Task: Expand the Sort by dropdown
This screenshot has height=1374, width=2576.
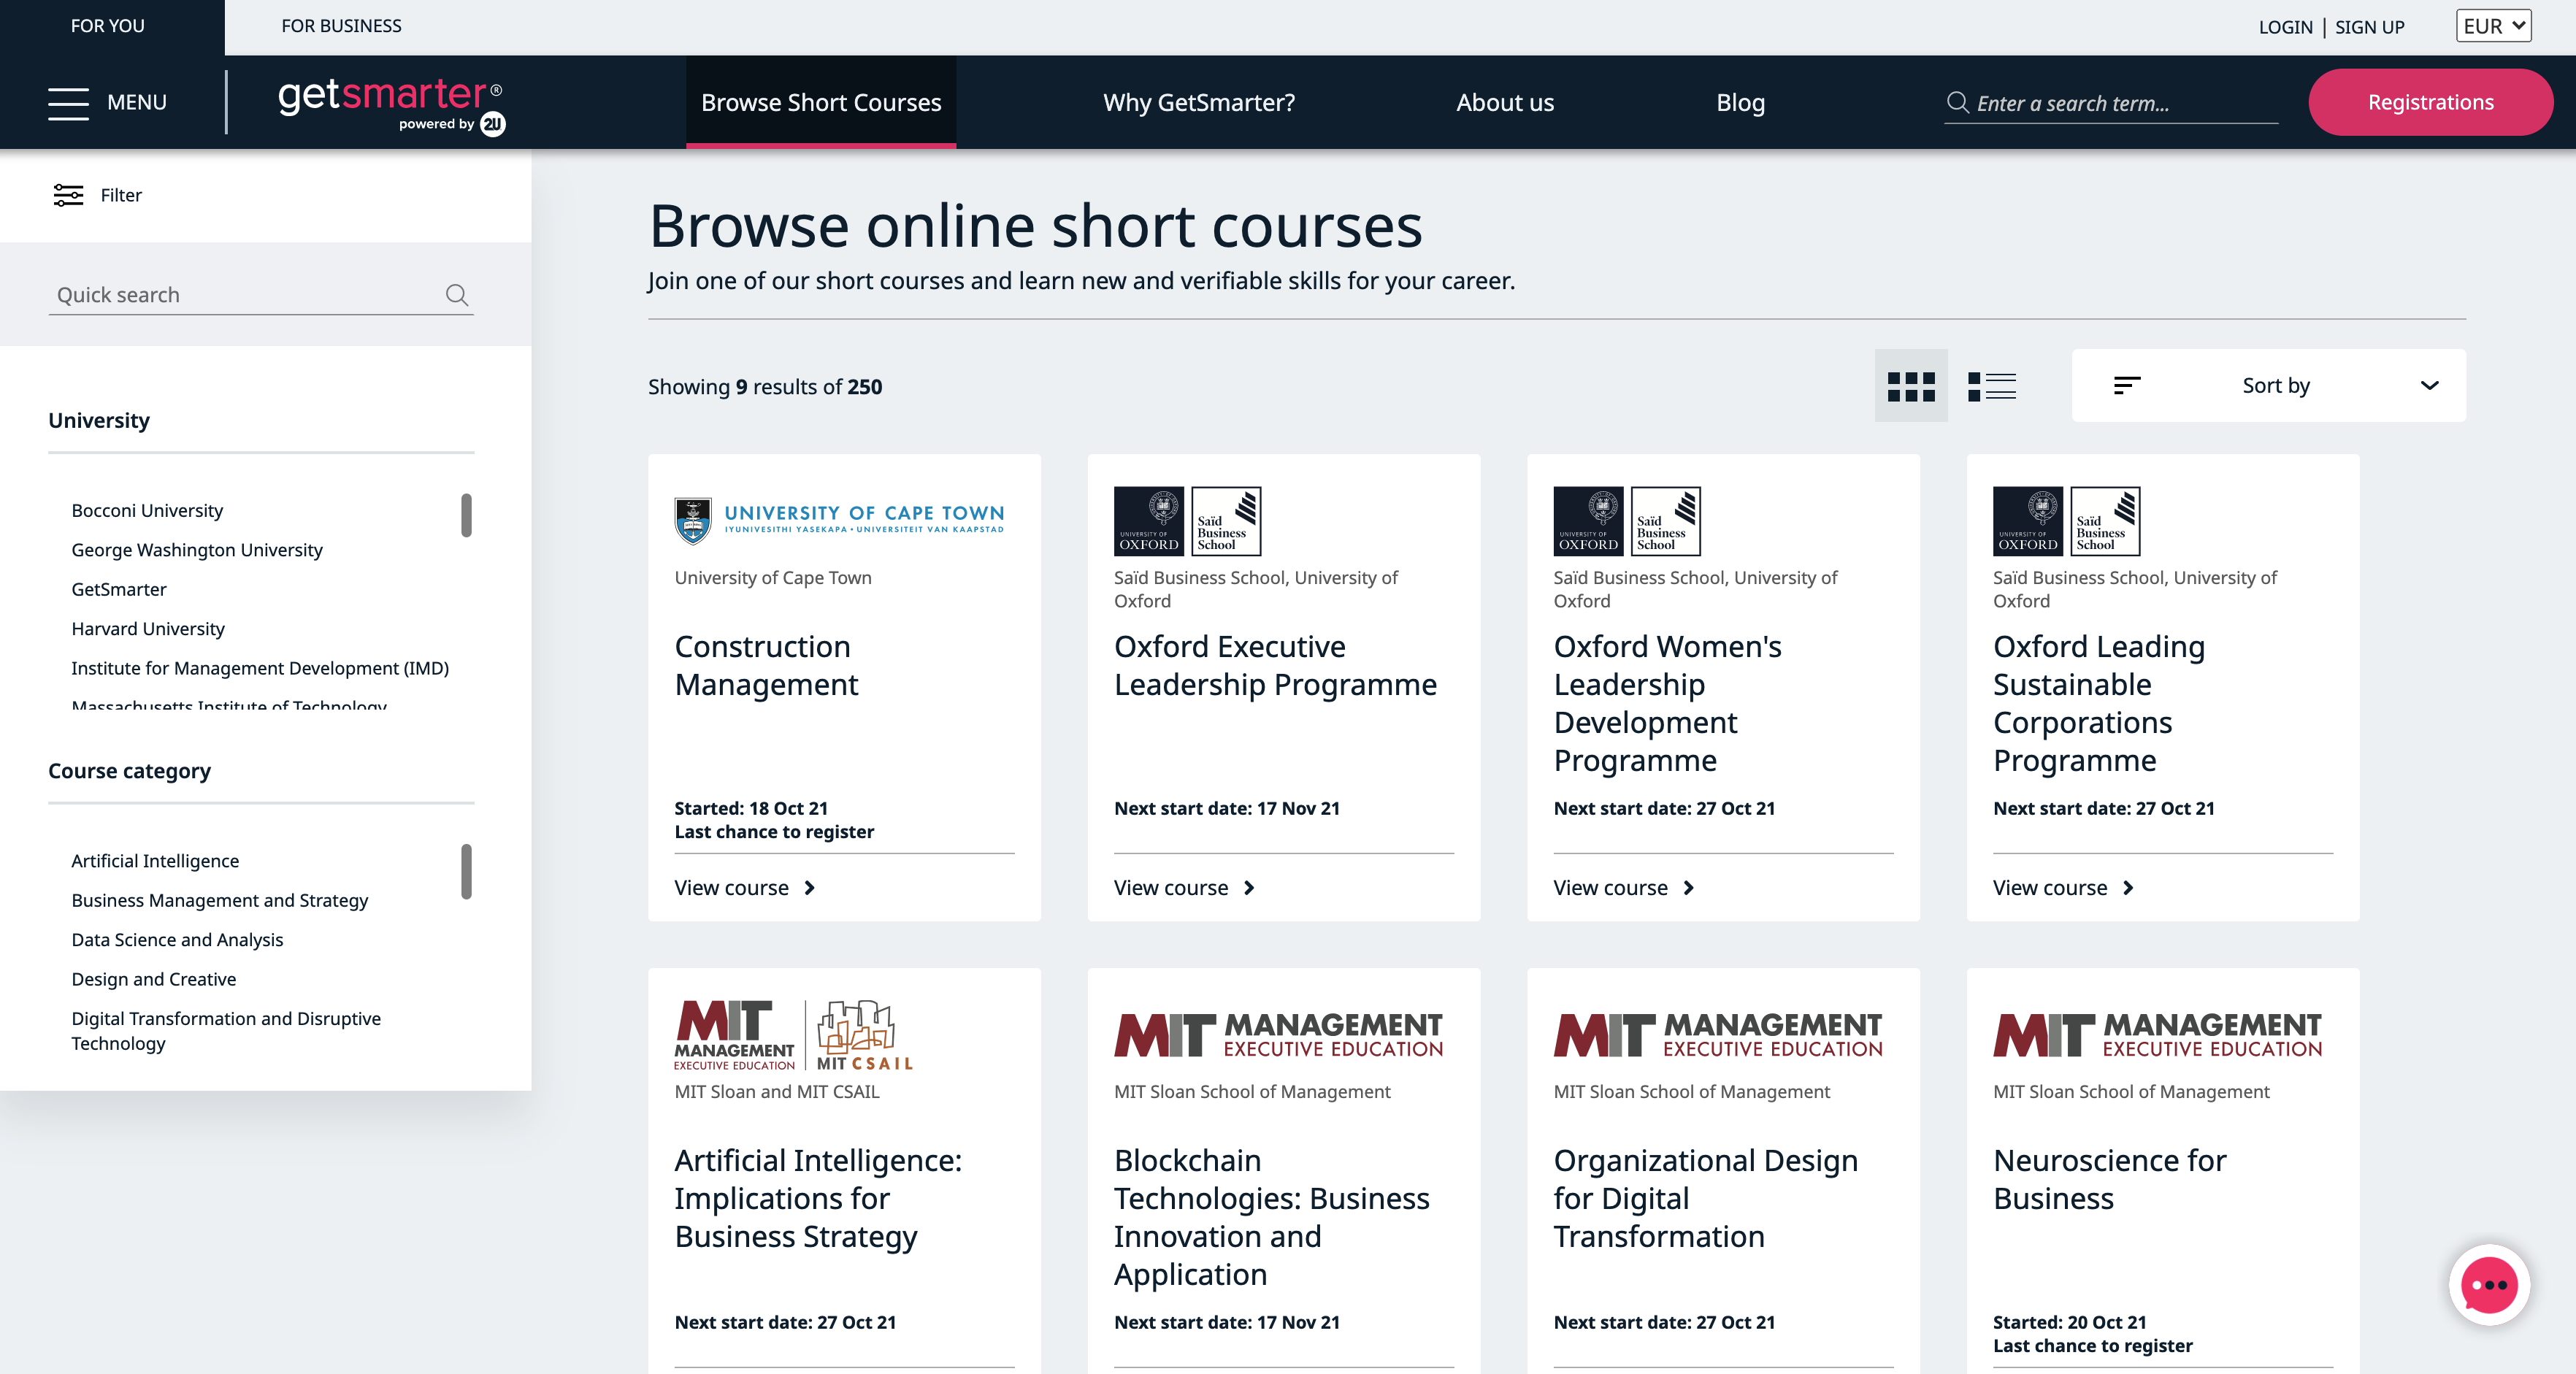Action: (2268, 386)
